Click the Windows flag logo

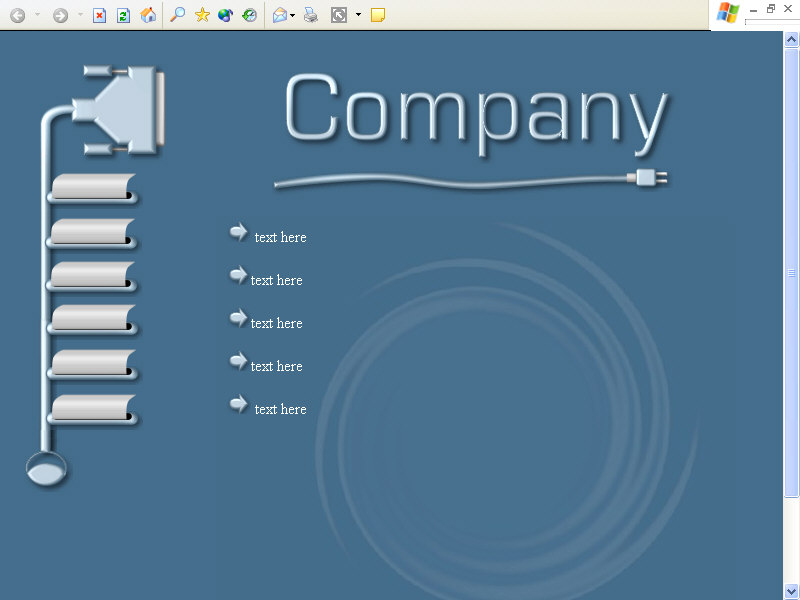(x=728, y=12)
